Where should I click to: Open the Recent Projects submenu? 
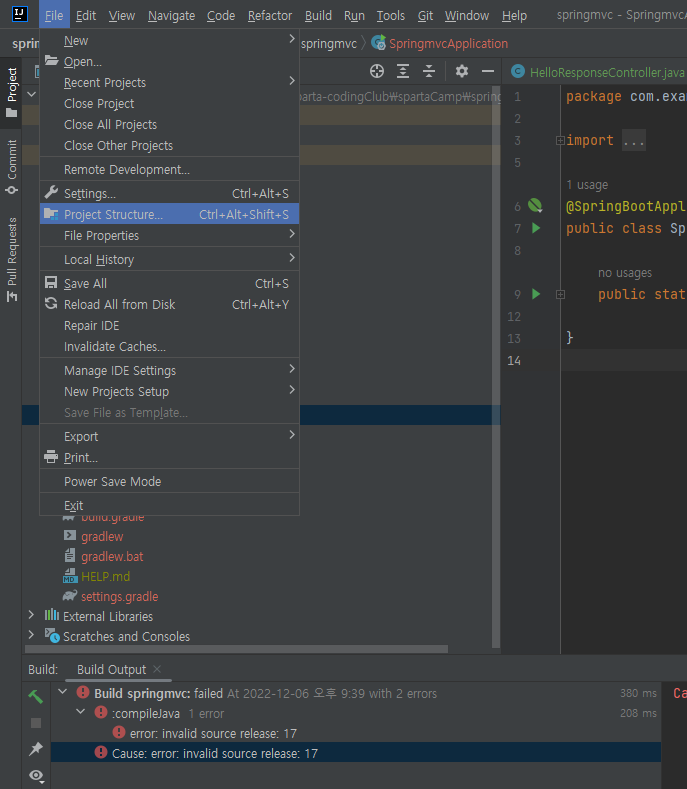click(x=169, y=82)
